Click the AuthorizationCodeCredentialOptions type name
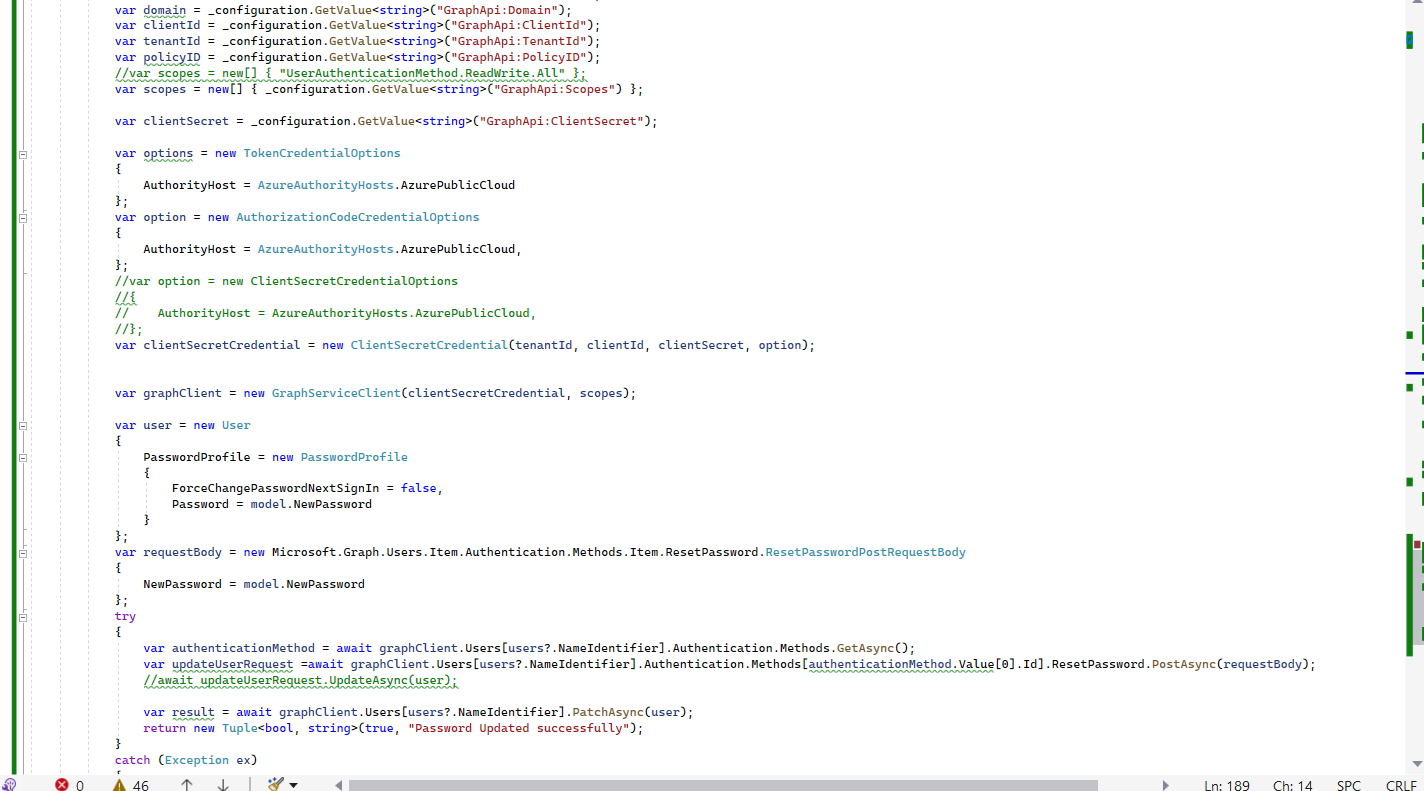Viewport: 1424px width, 791px height. [x=358, y=217]
